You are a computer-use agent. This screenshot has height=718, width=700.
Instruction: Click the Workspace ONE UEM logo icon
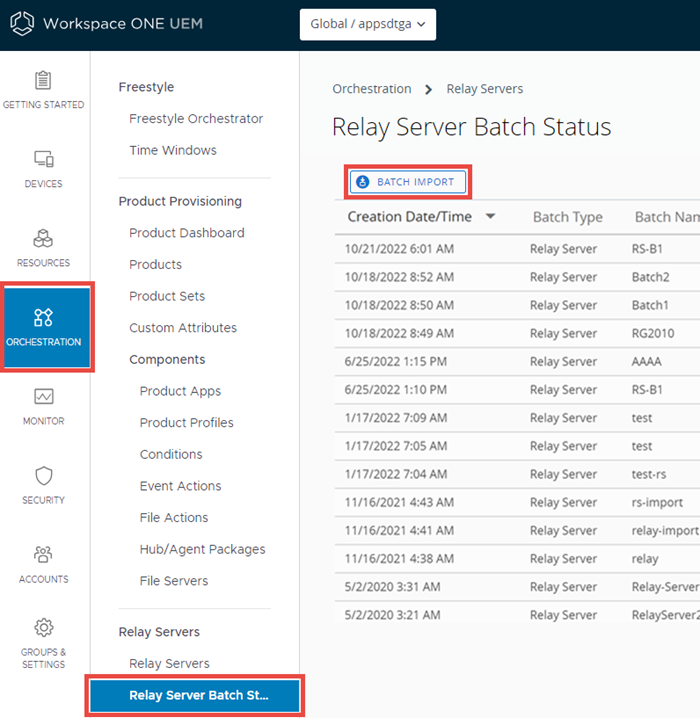(22, 23)
